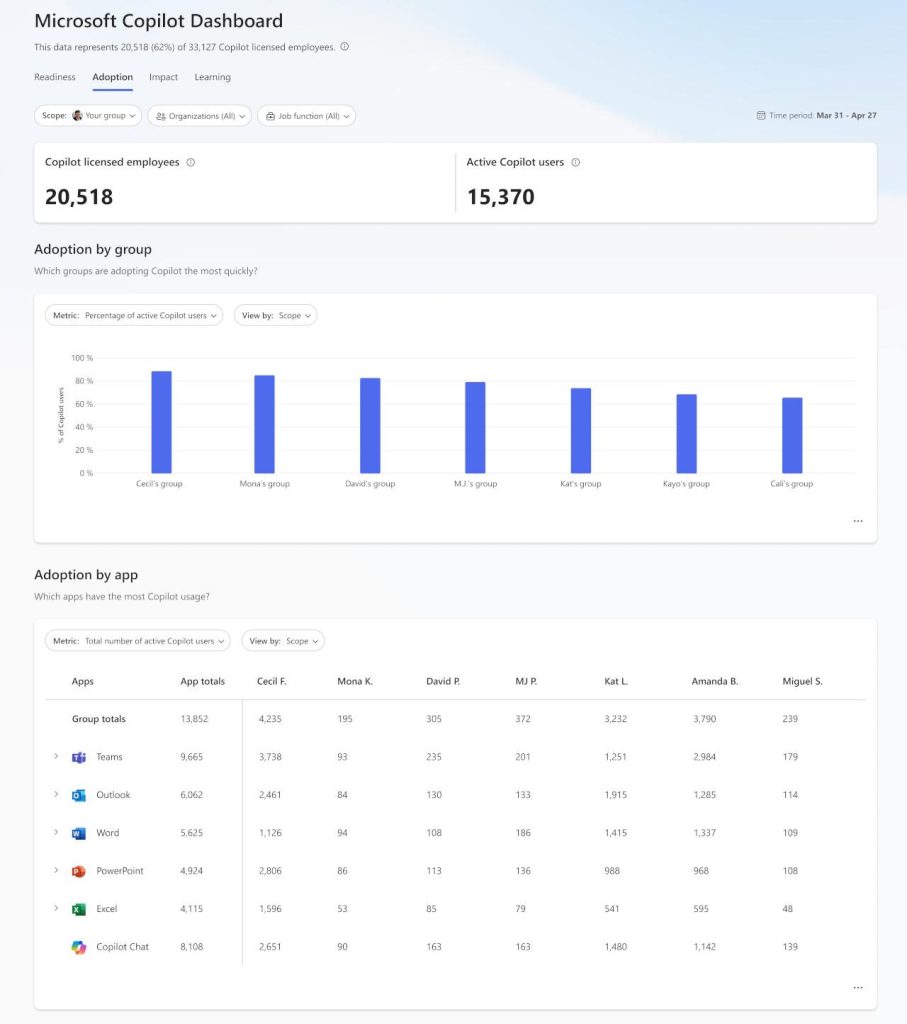Click the David's group bar
907x1024 pixels.
coord(370,425)
